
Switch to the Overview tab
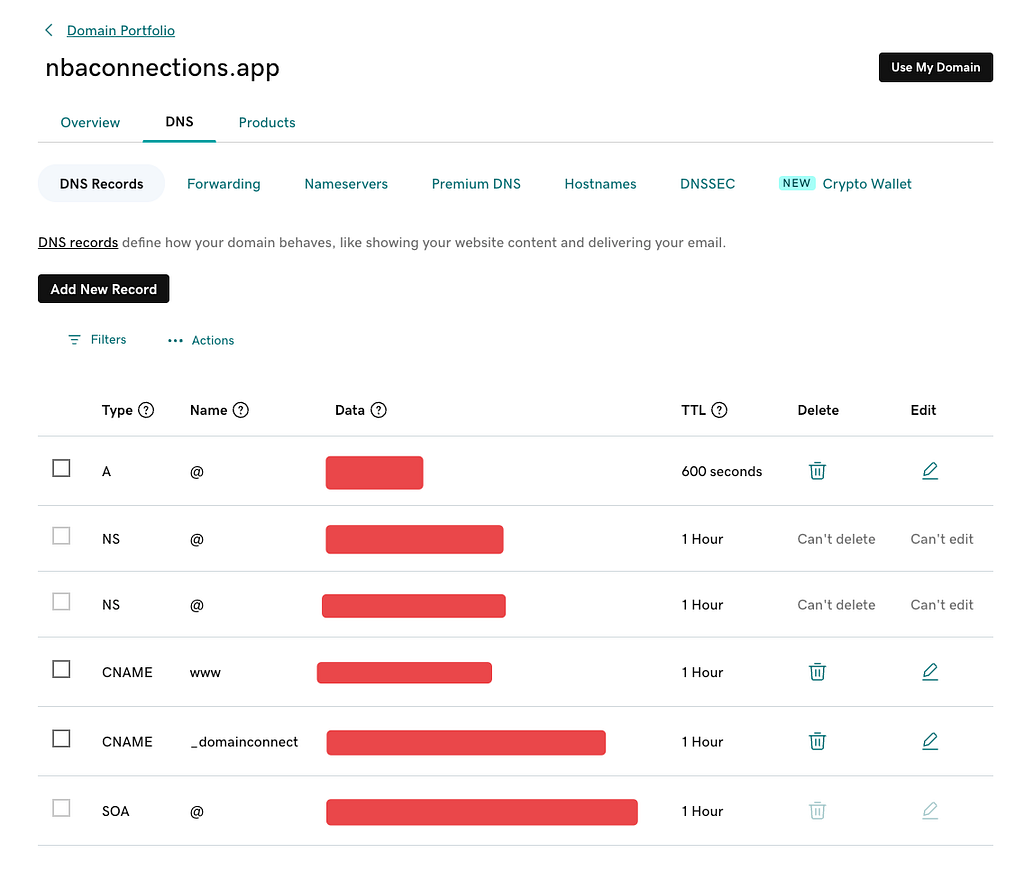[x=90, y=123]
